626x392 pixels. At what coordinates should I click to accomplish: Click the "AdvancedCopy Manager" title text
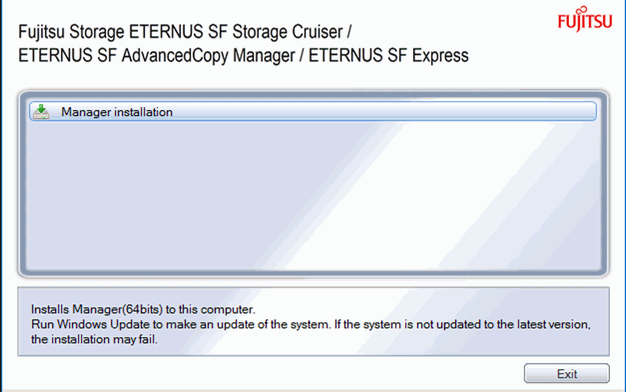click(208, 55)
